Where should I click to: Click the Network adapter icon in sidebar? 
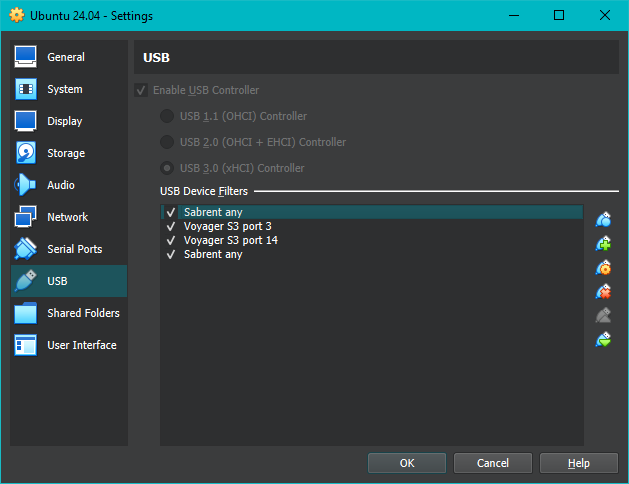(x=26, y=217)
